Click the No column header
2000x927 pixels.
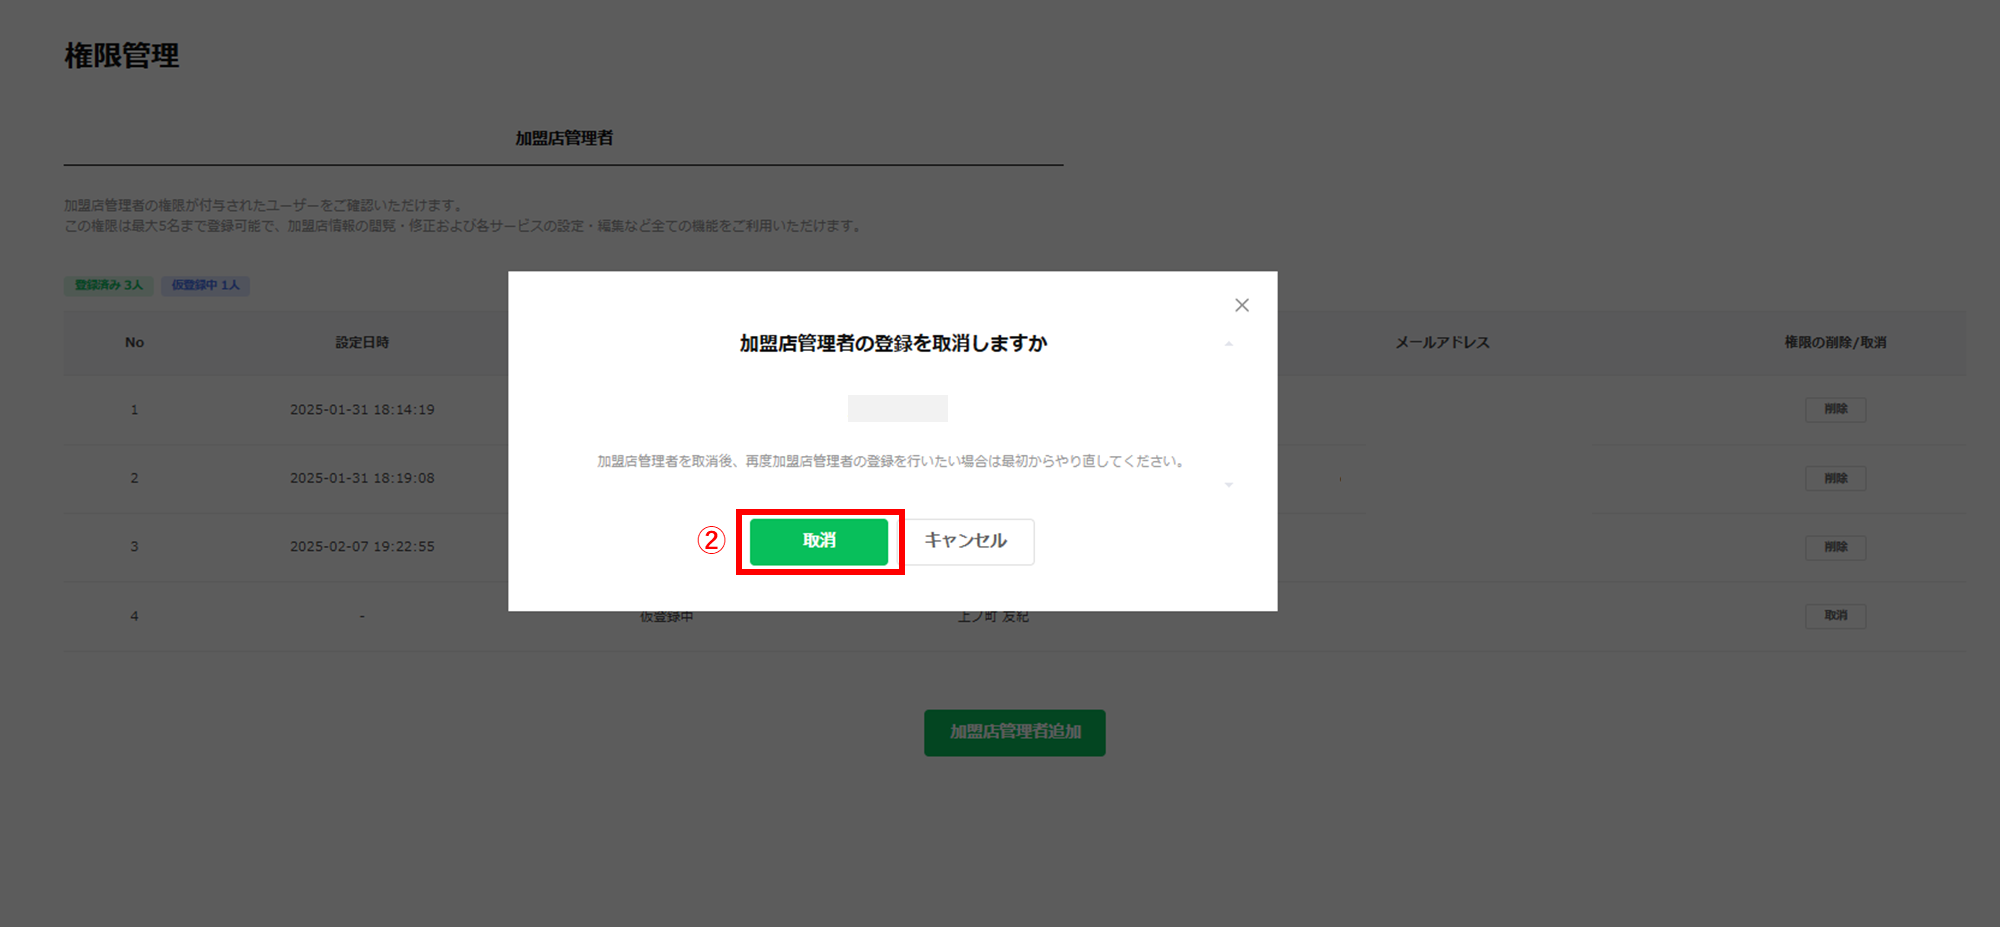click(134, 342)
